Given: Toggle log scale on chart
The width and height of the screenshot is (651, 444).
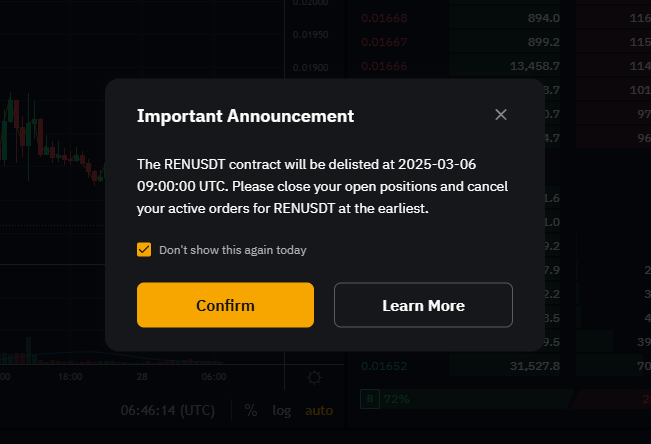Looking at the screenshot, I should pos(281,411).
